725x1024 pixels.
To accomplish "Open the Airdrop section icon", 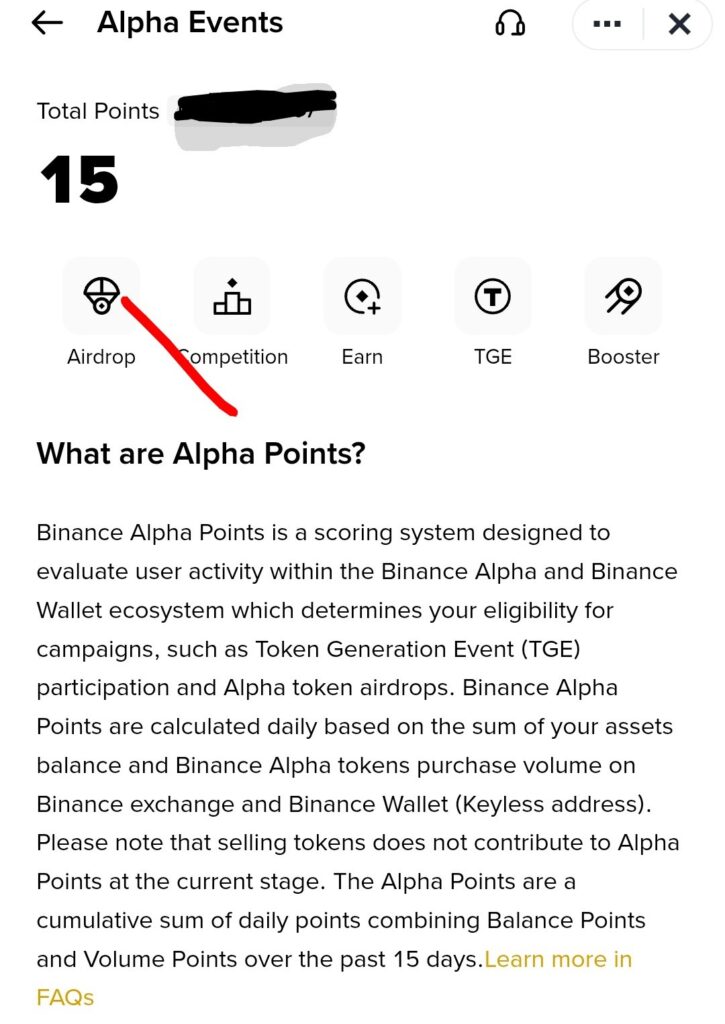I will [x=101, y=295].
